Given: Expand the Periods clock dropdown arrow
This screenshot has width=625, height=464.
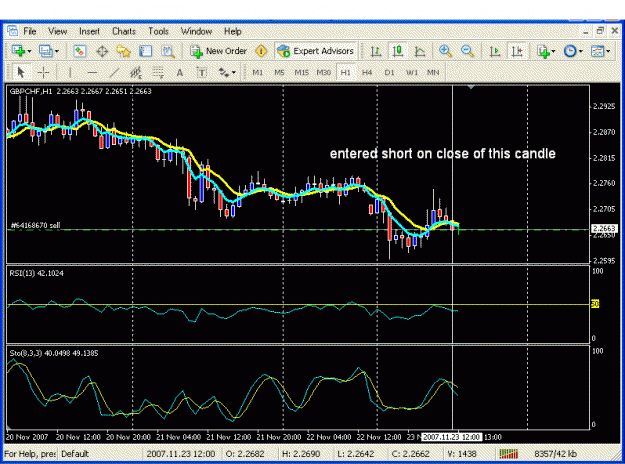Looking at the screenshot, I should 581,51.
